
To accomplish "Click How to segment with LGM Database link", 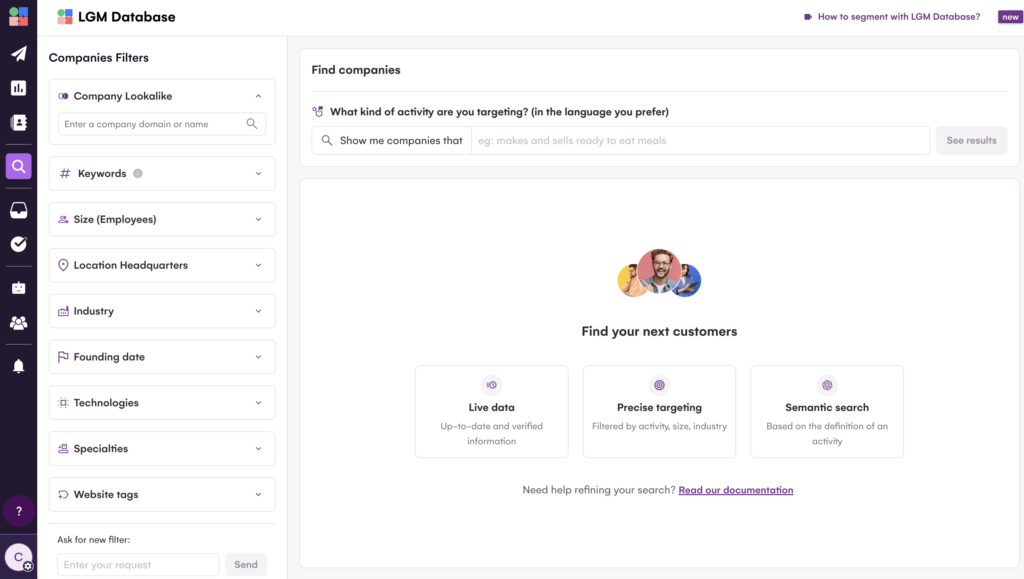I will point(898,17).
